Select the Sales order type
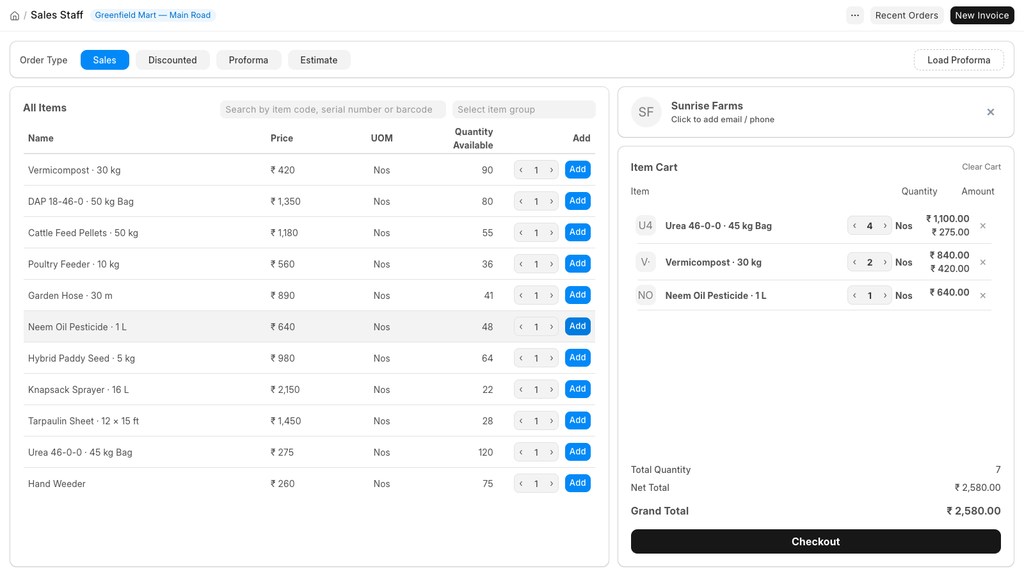 pos(104,59)
